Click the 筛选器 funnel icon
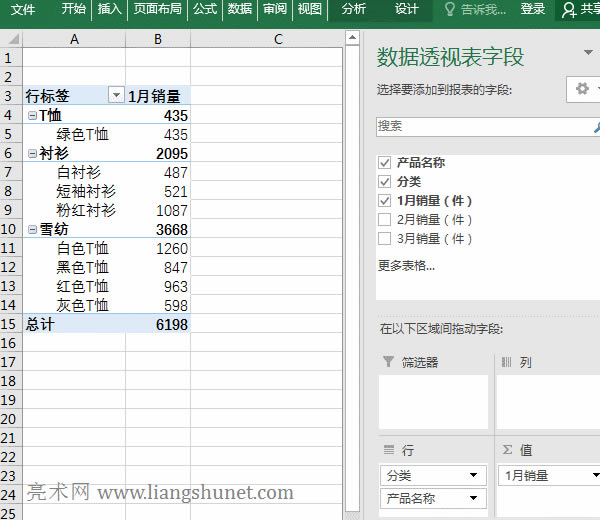 387,362
